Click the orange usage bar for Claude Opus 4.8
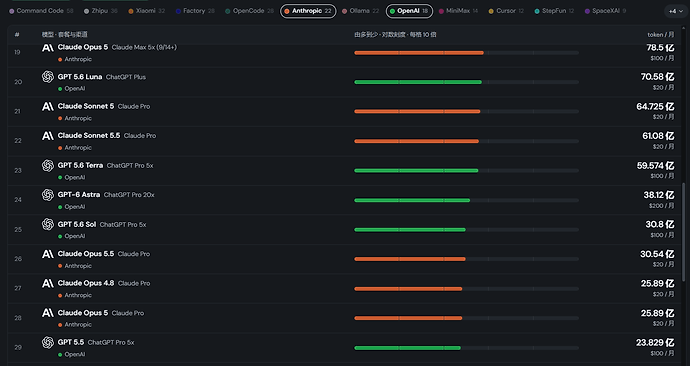This screenshot has width=690, height=366. pos(408,289)
